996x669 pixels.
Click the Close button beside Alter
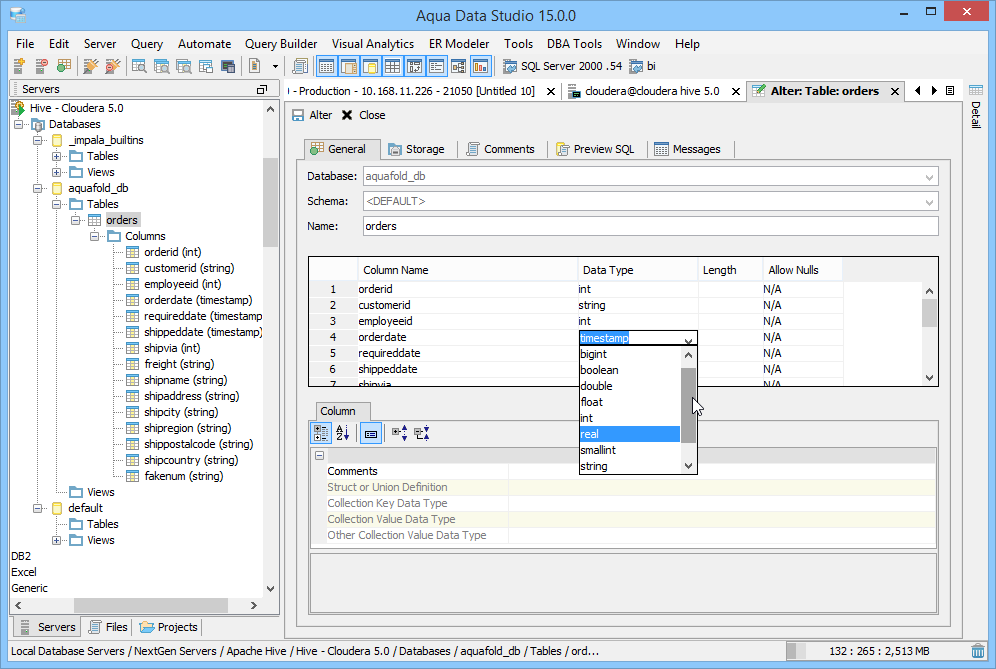click(x=363, y=115)
